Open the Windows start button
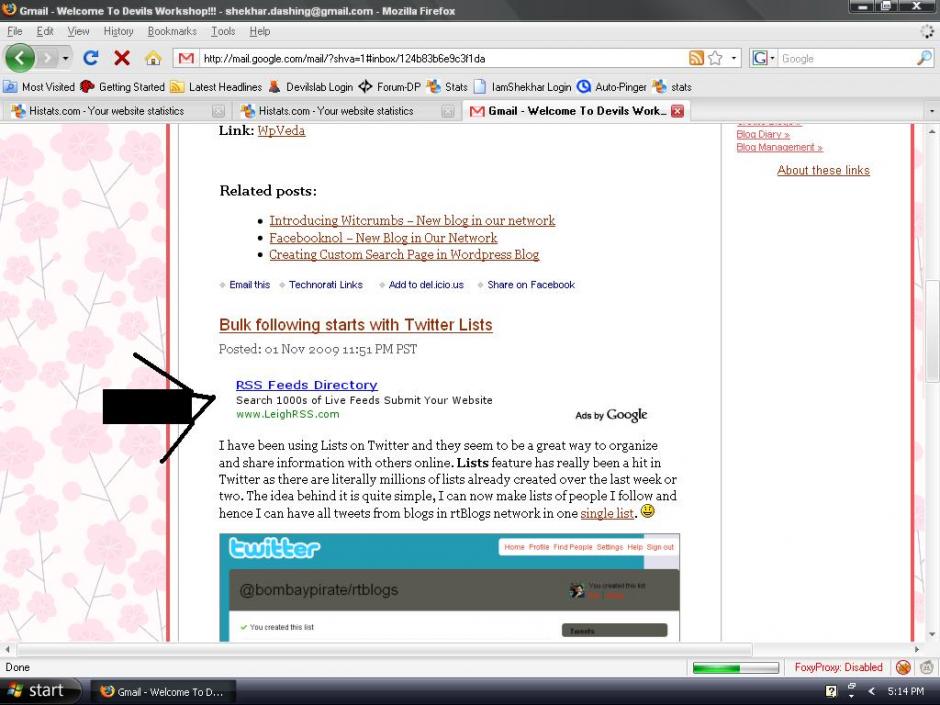The height and width of the screenshot is (705, 940). click(x=40, y=691)
